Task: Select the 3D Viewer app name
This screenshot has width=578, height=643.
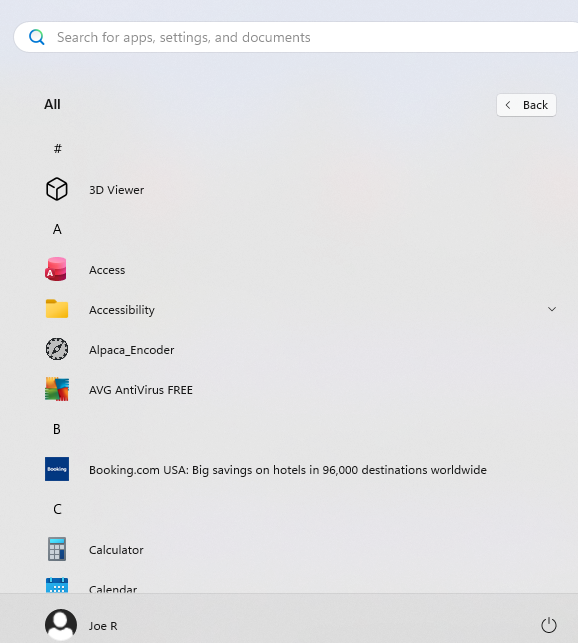Action: point(117,190)
